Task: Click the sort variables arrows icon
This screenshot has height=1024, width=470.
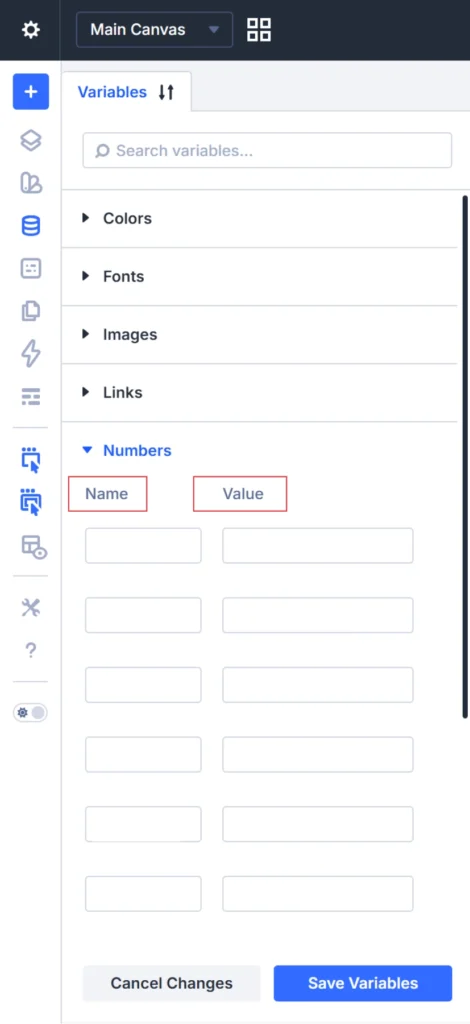Action: tap(166, 92)
